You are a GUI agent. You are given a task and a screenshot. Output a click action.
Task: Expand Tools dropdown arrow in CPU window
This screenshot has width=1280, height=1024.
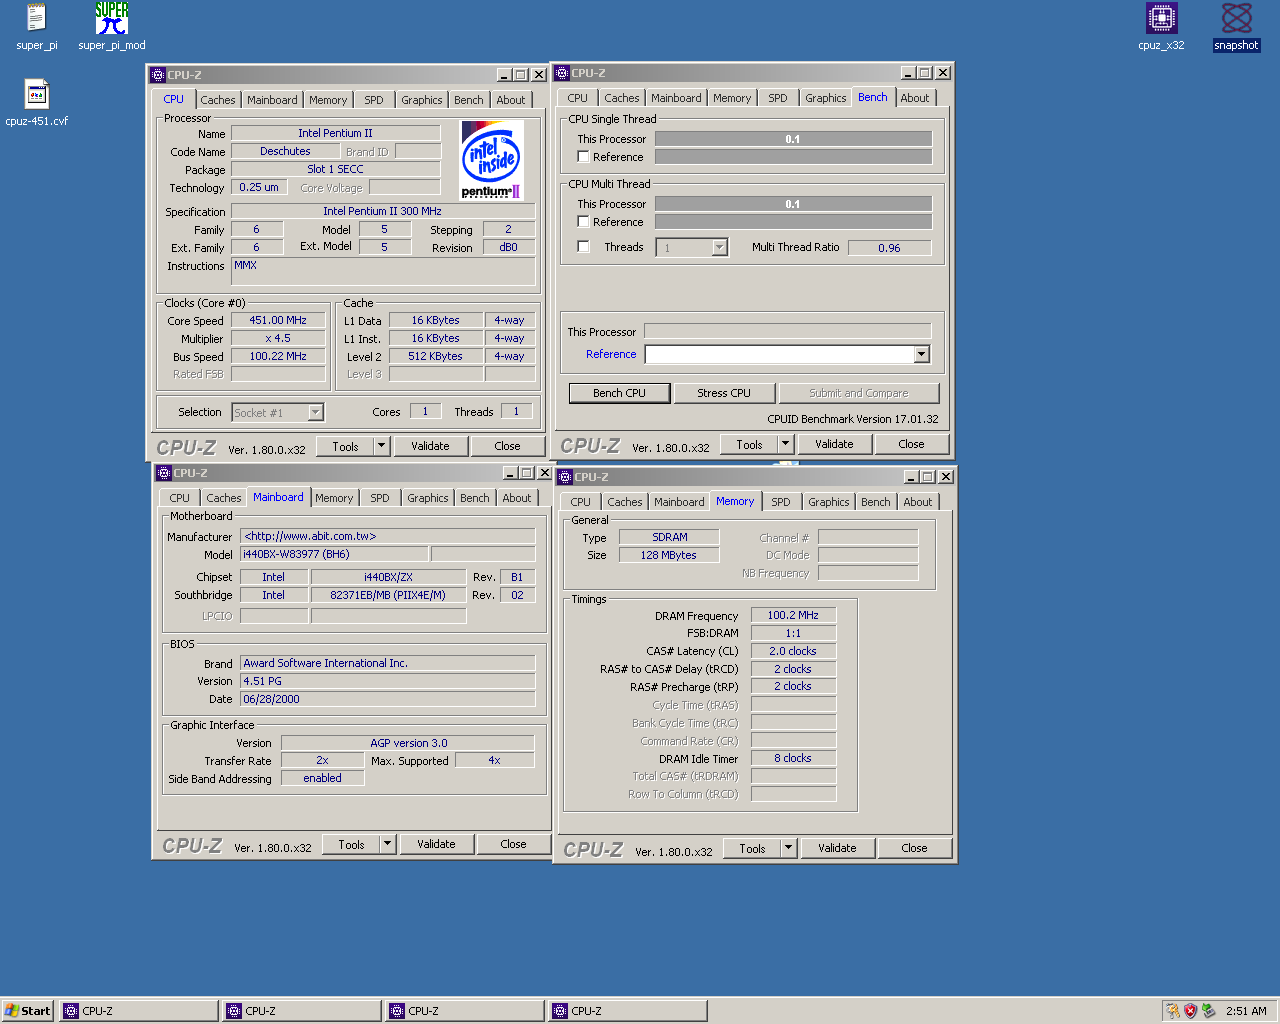point(381,446)
